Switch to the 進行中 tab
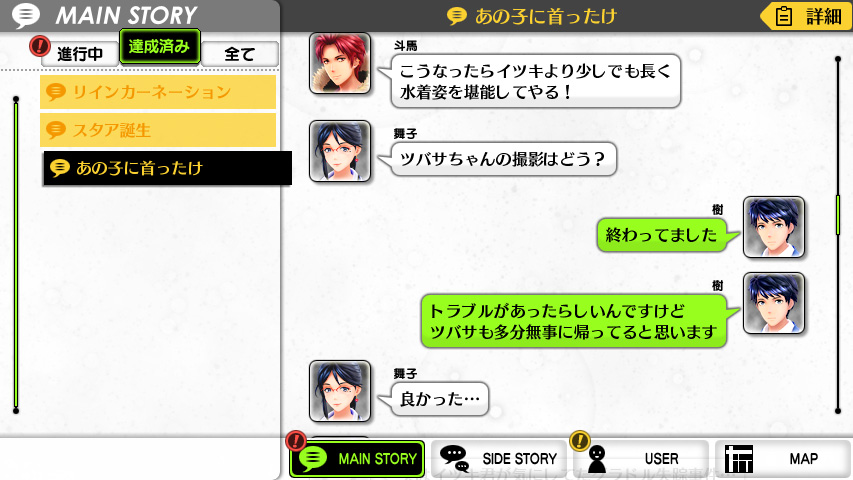This screenshot has height=480, width=853. 79,54
